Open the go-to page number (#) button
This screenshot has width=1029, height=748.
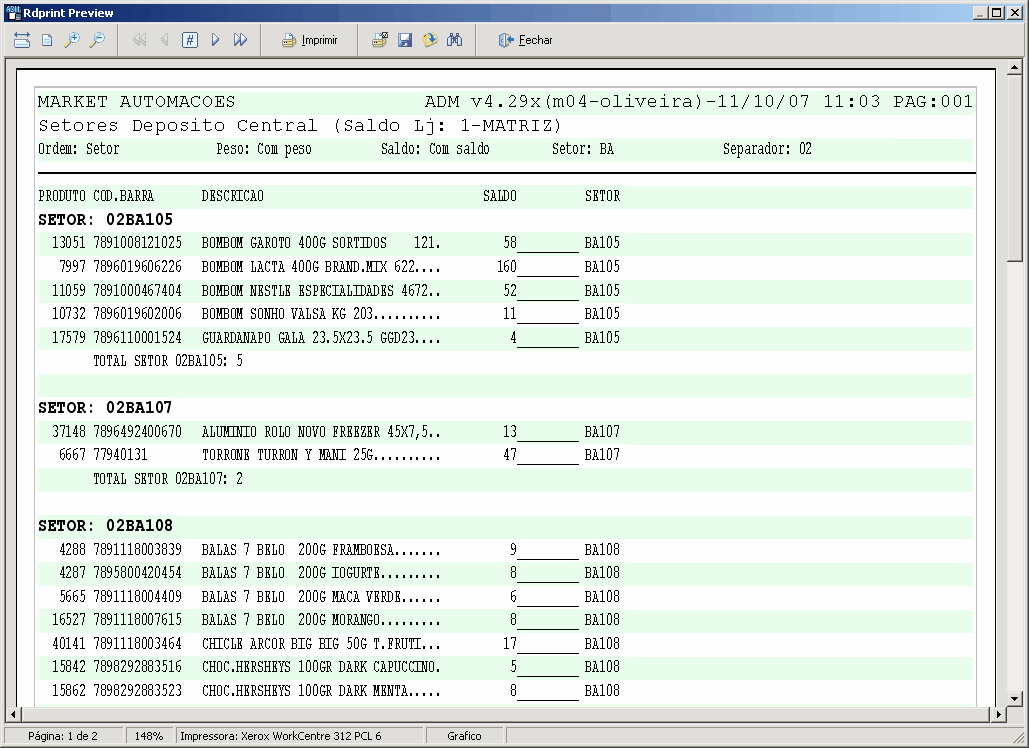(190, 40)
